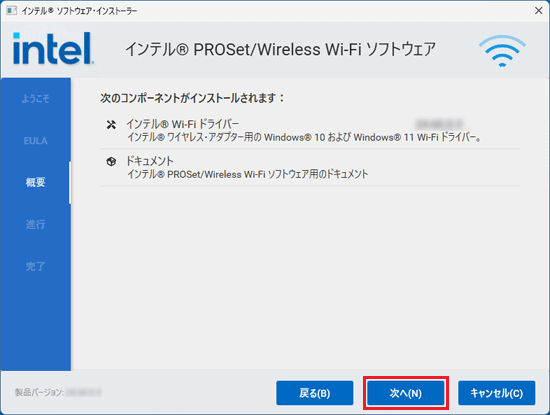Click the Windows 10/11 Wi-Fi driver description text

click(304, 137)
